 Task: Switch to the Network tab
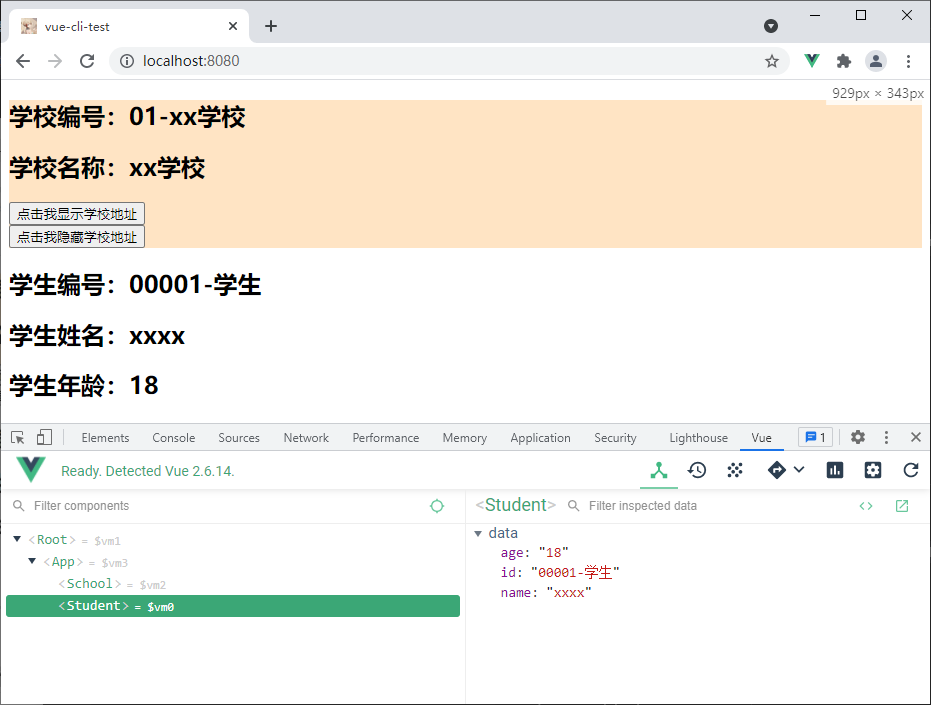306,438
